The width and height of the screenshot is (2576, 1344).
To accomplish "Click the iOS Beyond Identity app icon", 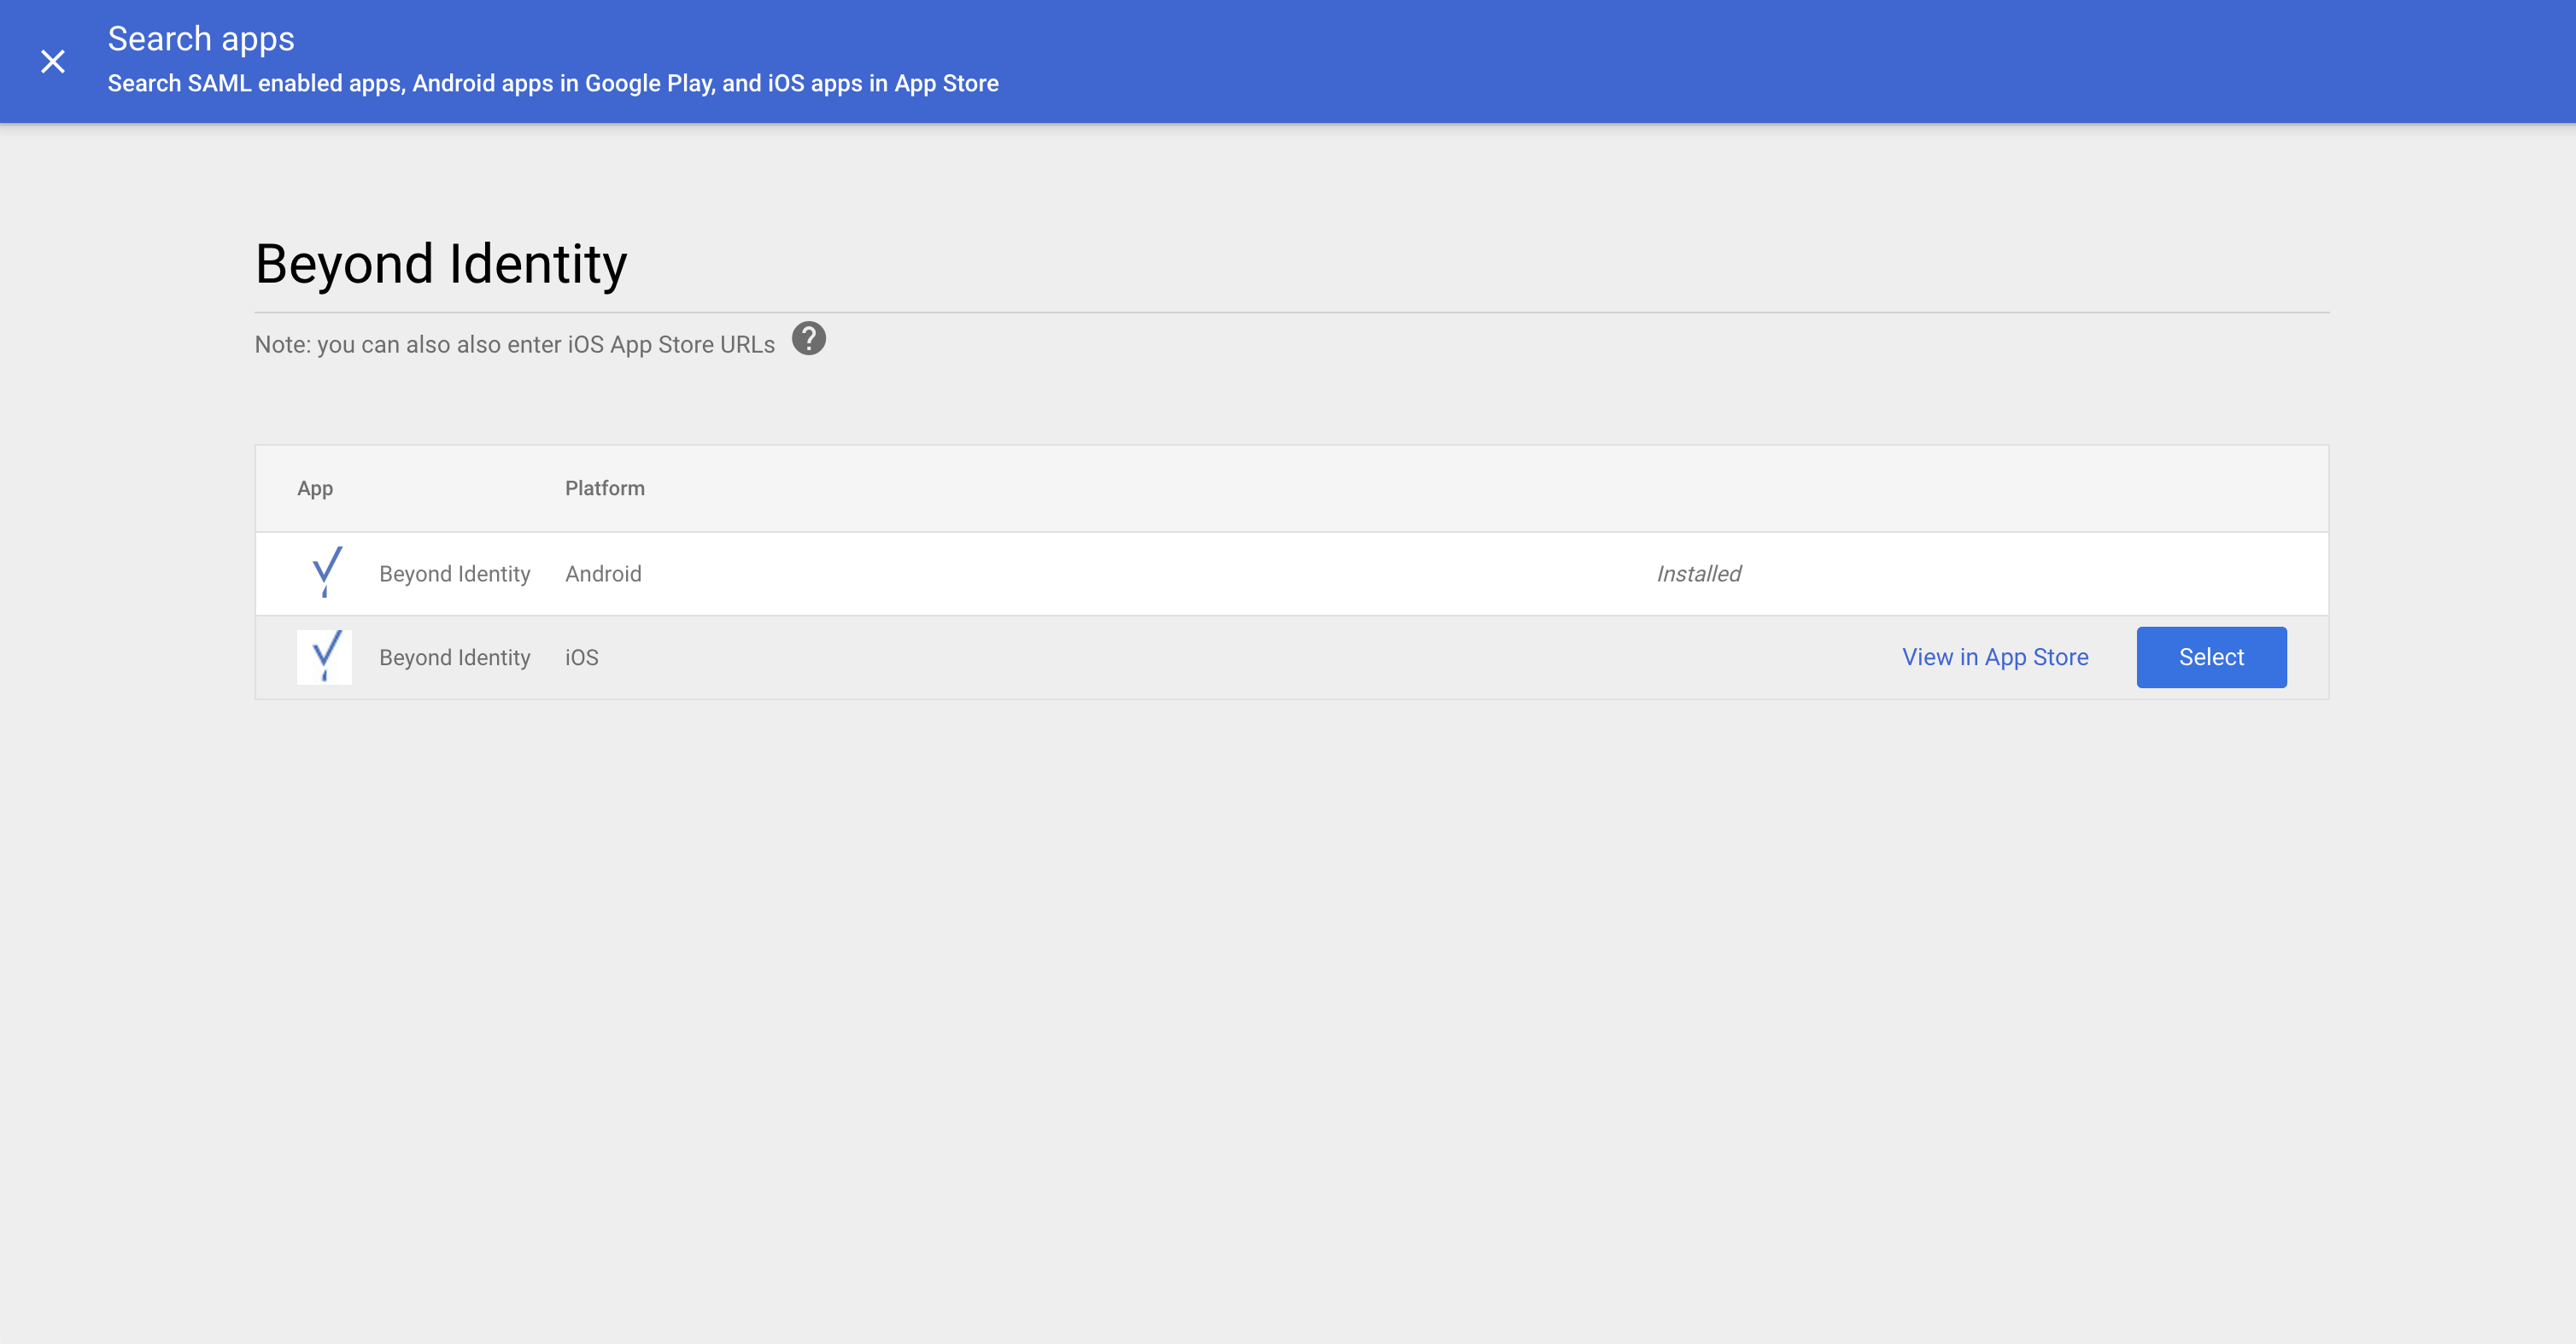I will point(325,657).
